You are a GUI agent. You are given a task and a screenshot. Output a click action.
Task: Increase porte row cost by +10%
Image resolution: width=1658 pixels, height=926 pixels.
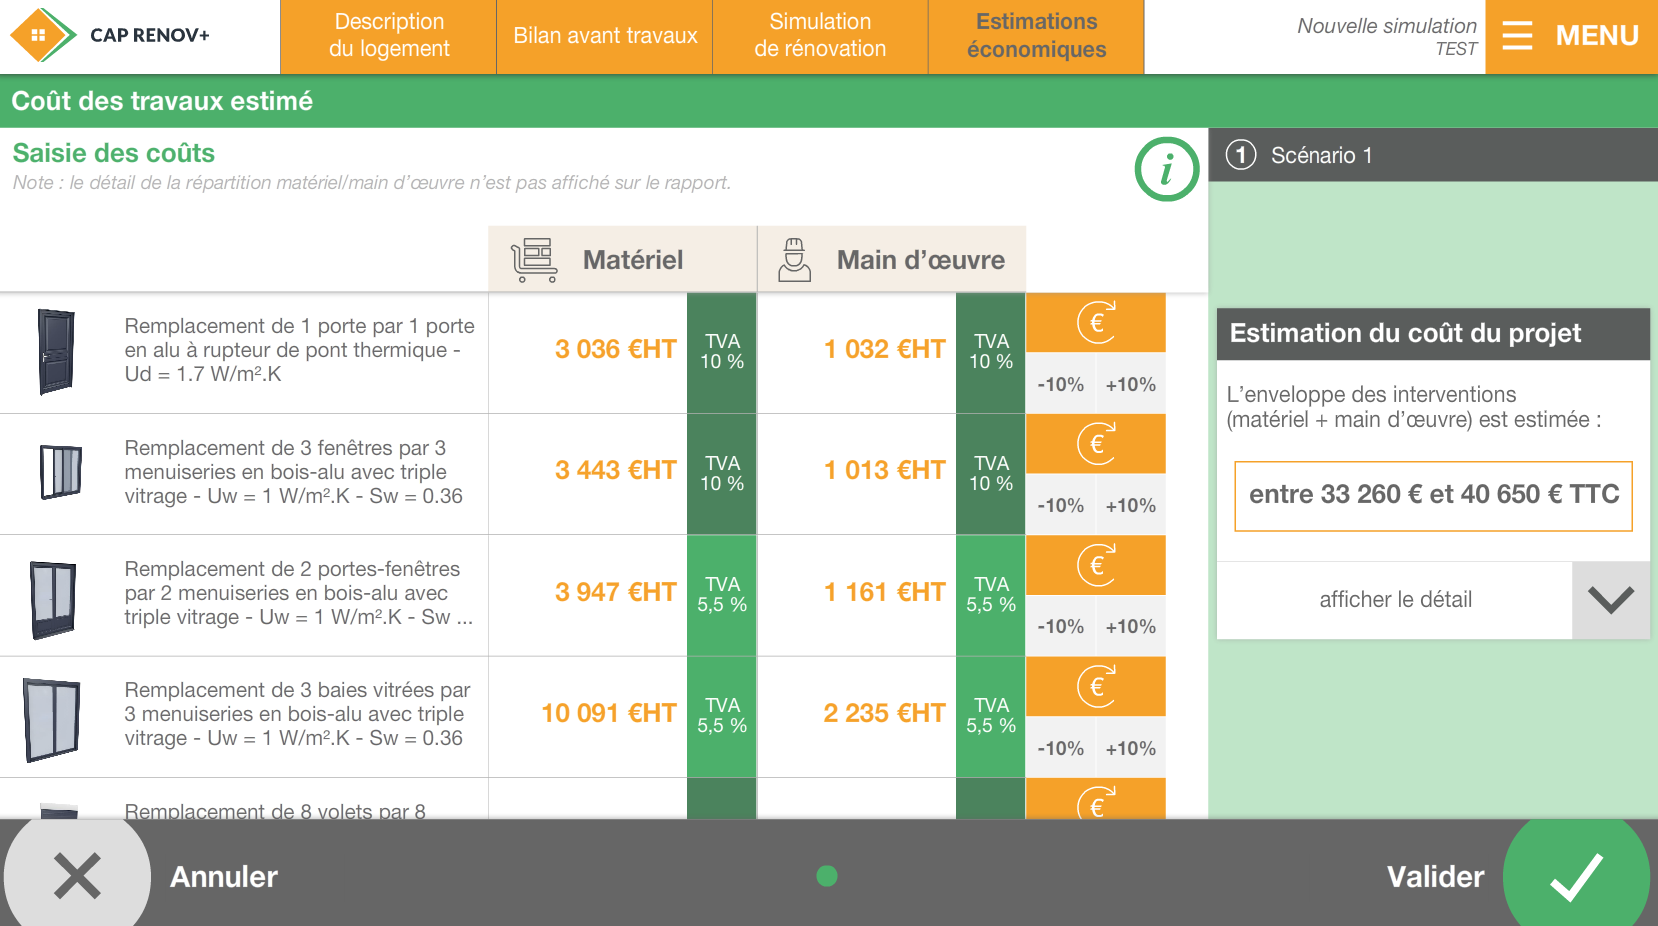(x=1131, y=384)
